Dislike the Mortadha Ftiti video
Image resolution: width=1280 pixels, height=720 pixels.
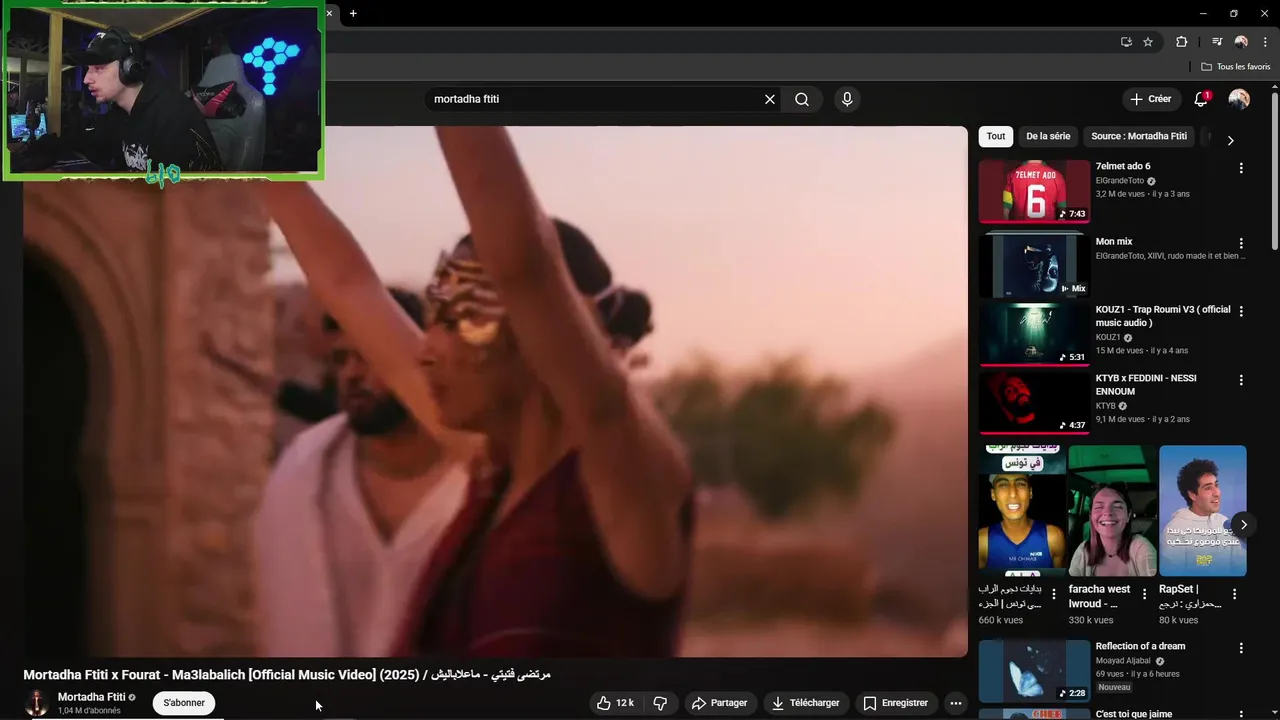pyautogui.click(x=660, y=703)
